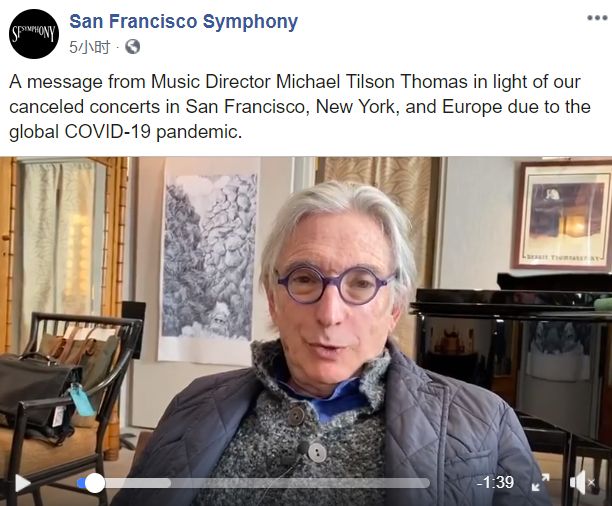Click the wall scroll drawing in the video
The image size is (612, 506).
click(x=209, y=260)
